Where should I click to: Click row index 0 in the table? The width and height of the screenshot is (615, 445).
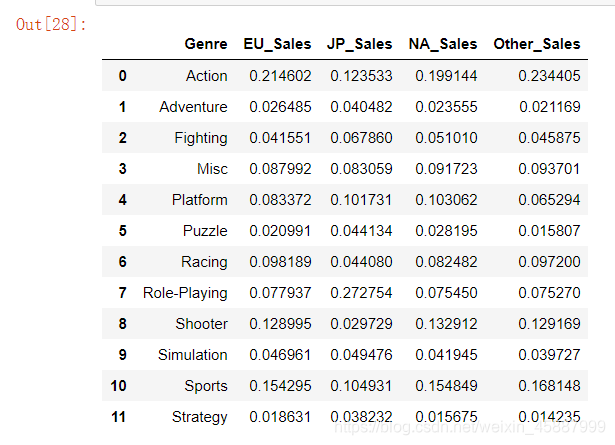(x=122, y=76)
